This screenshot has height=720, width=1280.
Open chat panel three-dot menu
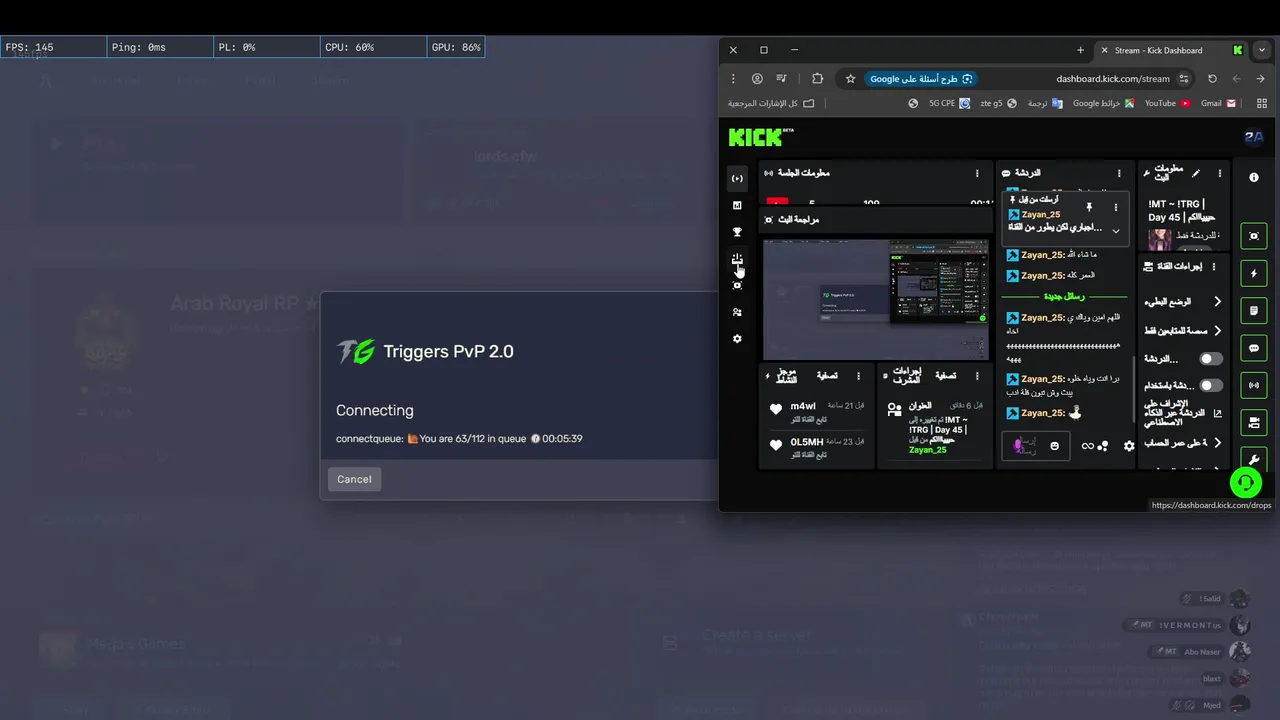1120,173
